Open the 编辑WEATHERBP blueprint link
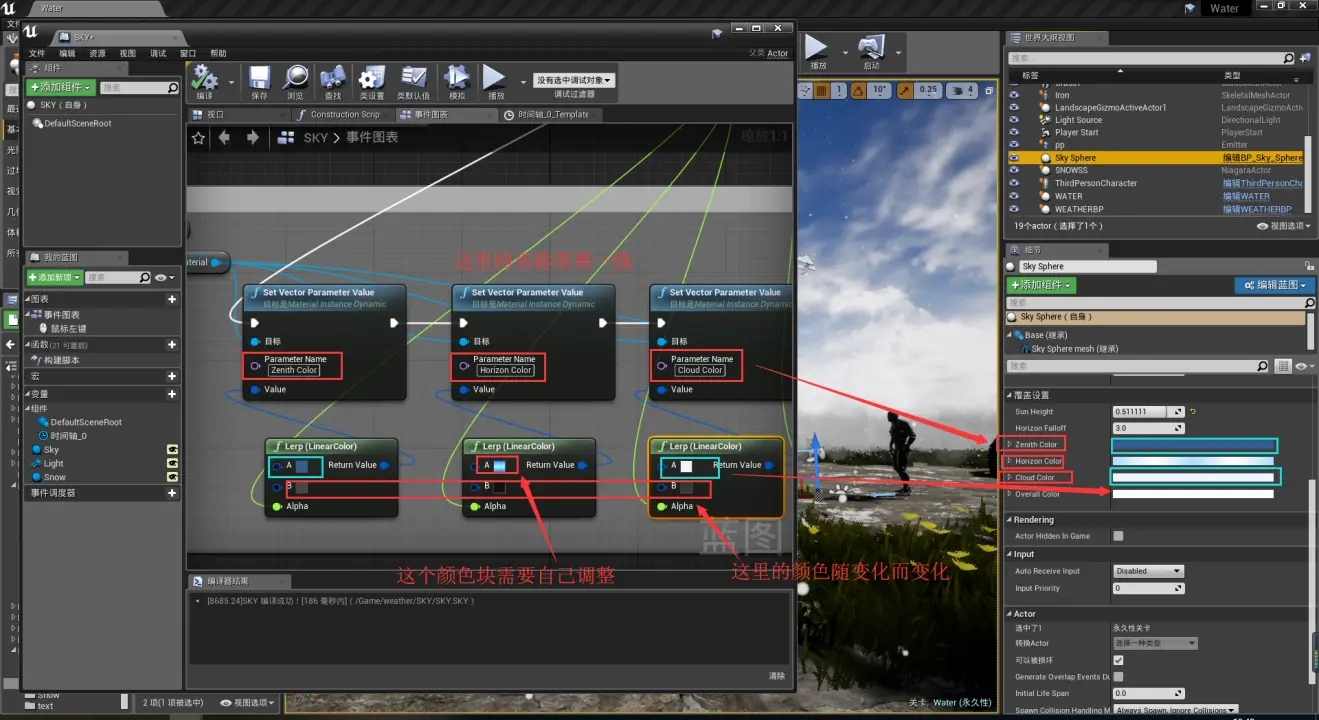The height and width of the screenshot is (720, 1319). pyautogui.click(x=1257, y=209)
